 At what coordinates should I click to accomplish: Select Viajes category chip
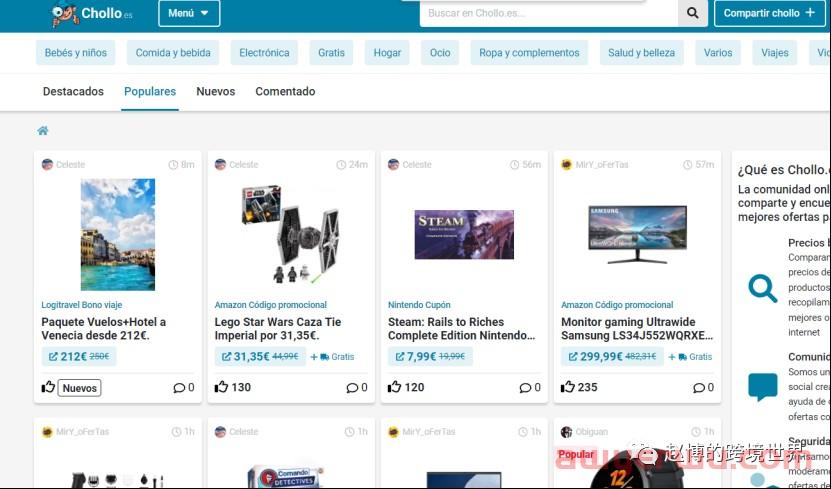coord(774,52)
